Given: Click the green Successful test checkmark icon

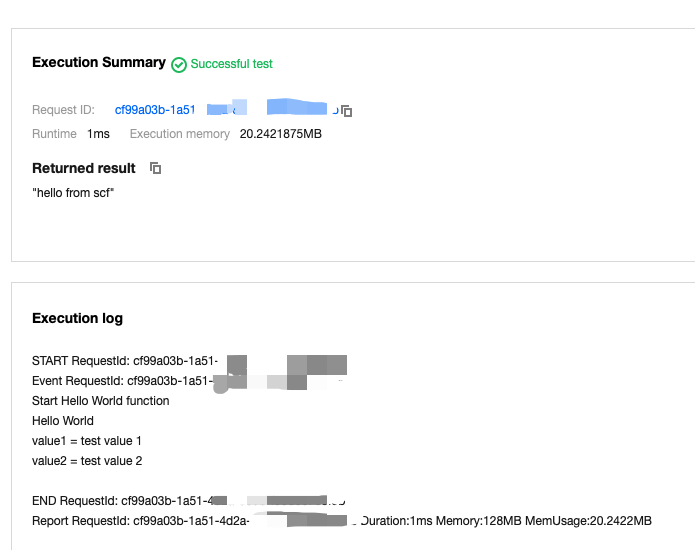Looking at the screenshot, I should click(179, 64).
